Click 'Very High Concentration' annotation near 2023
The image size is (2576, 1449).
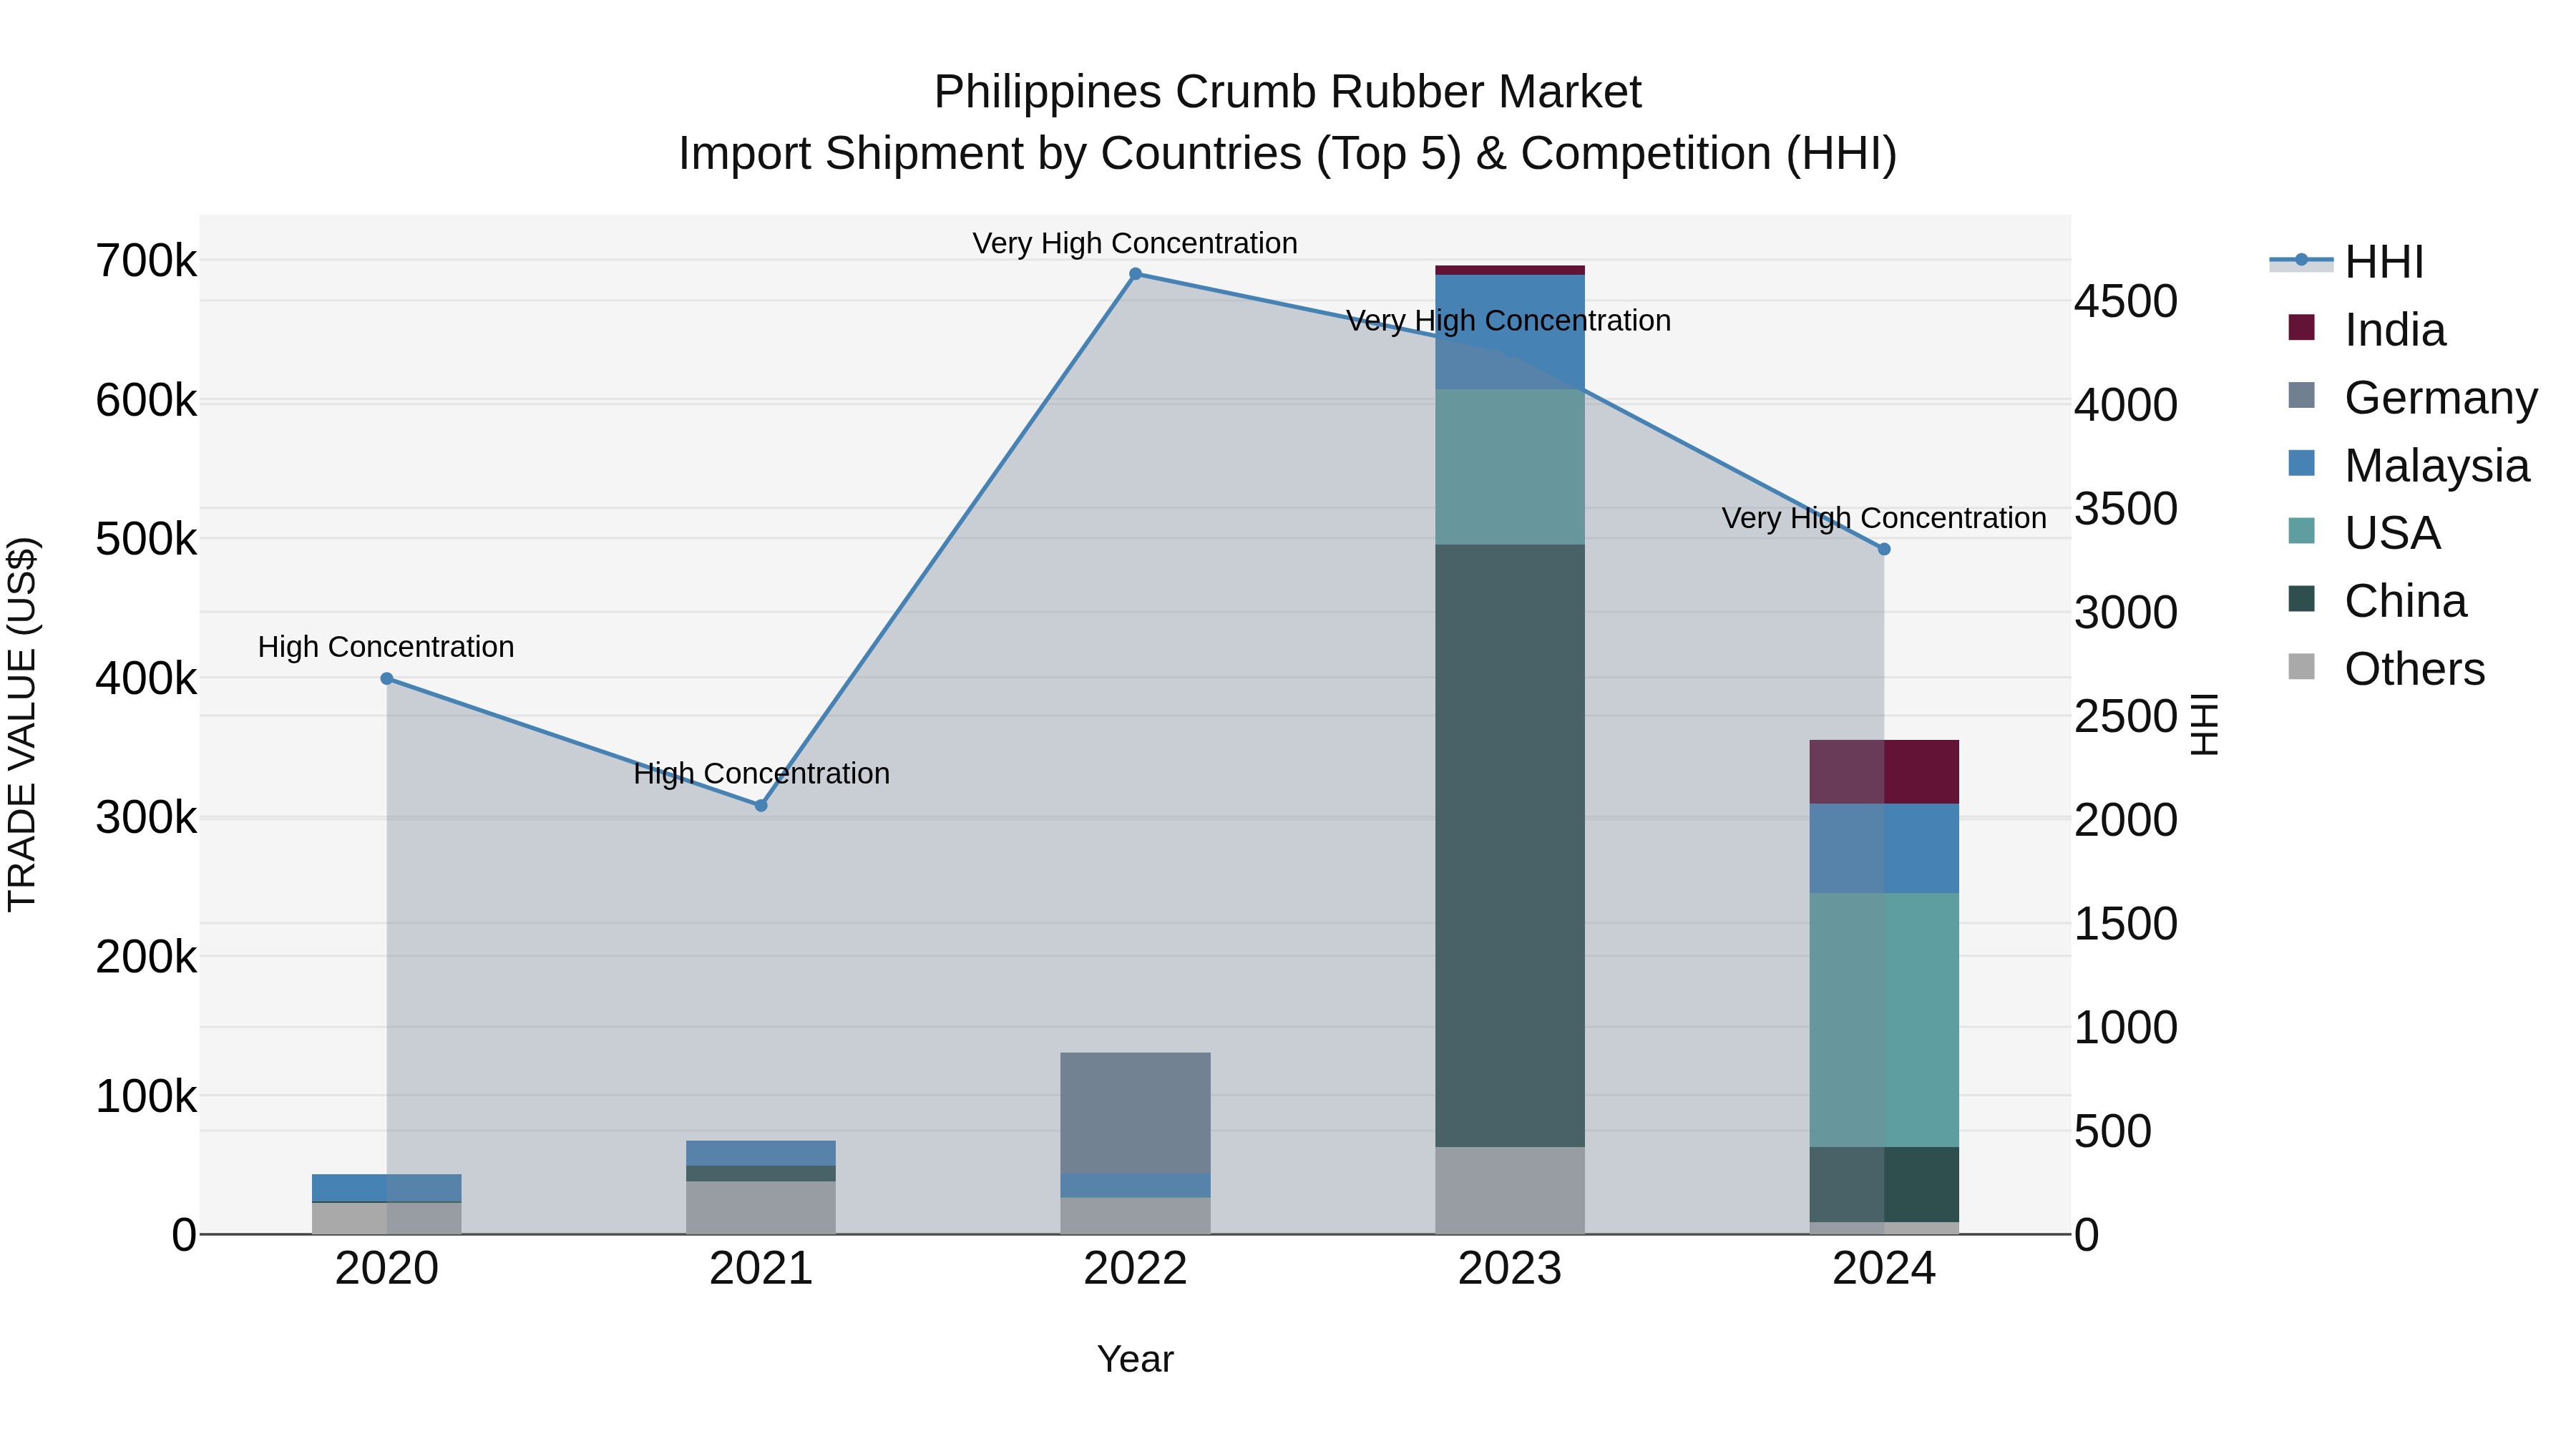1508,321
